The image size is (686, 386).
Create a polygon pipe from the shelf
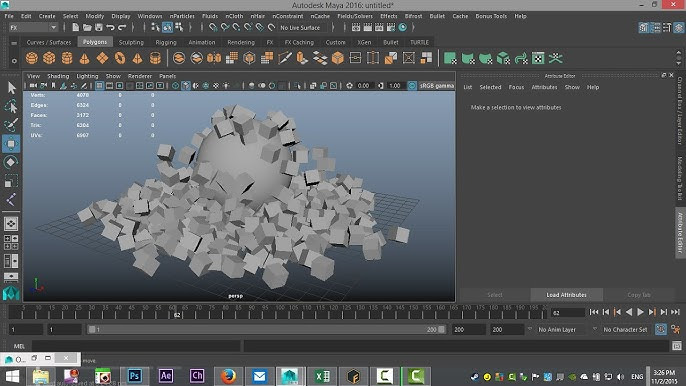pos(155,58)
